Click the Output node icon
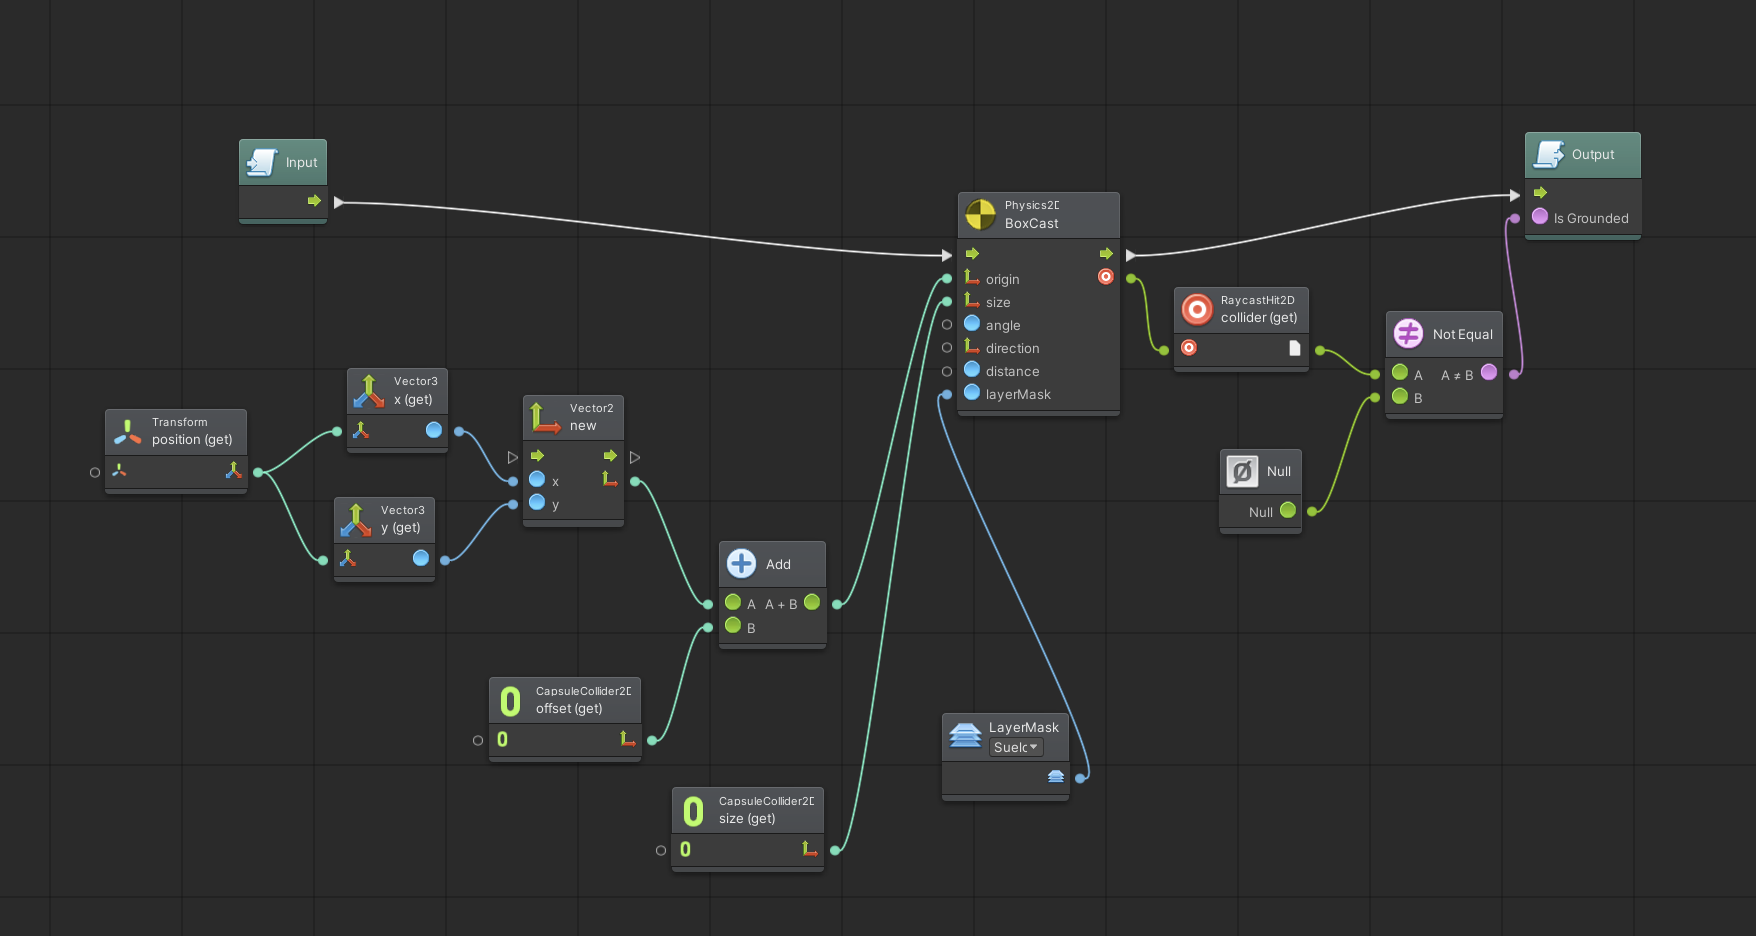This screenshot has height=936, width=1756. (x=1549, y=154)
